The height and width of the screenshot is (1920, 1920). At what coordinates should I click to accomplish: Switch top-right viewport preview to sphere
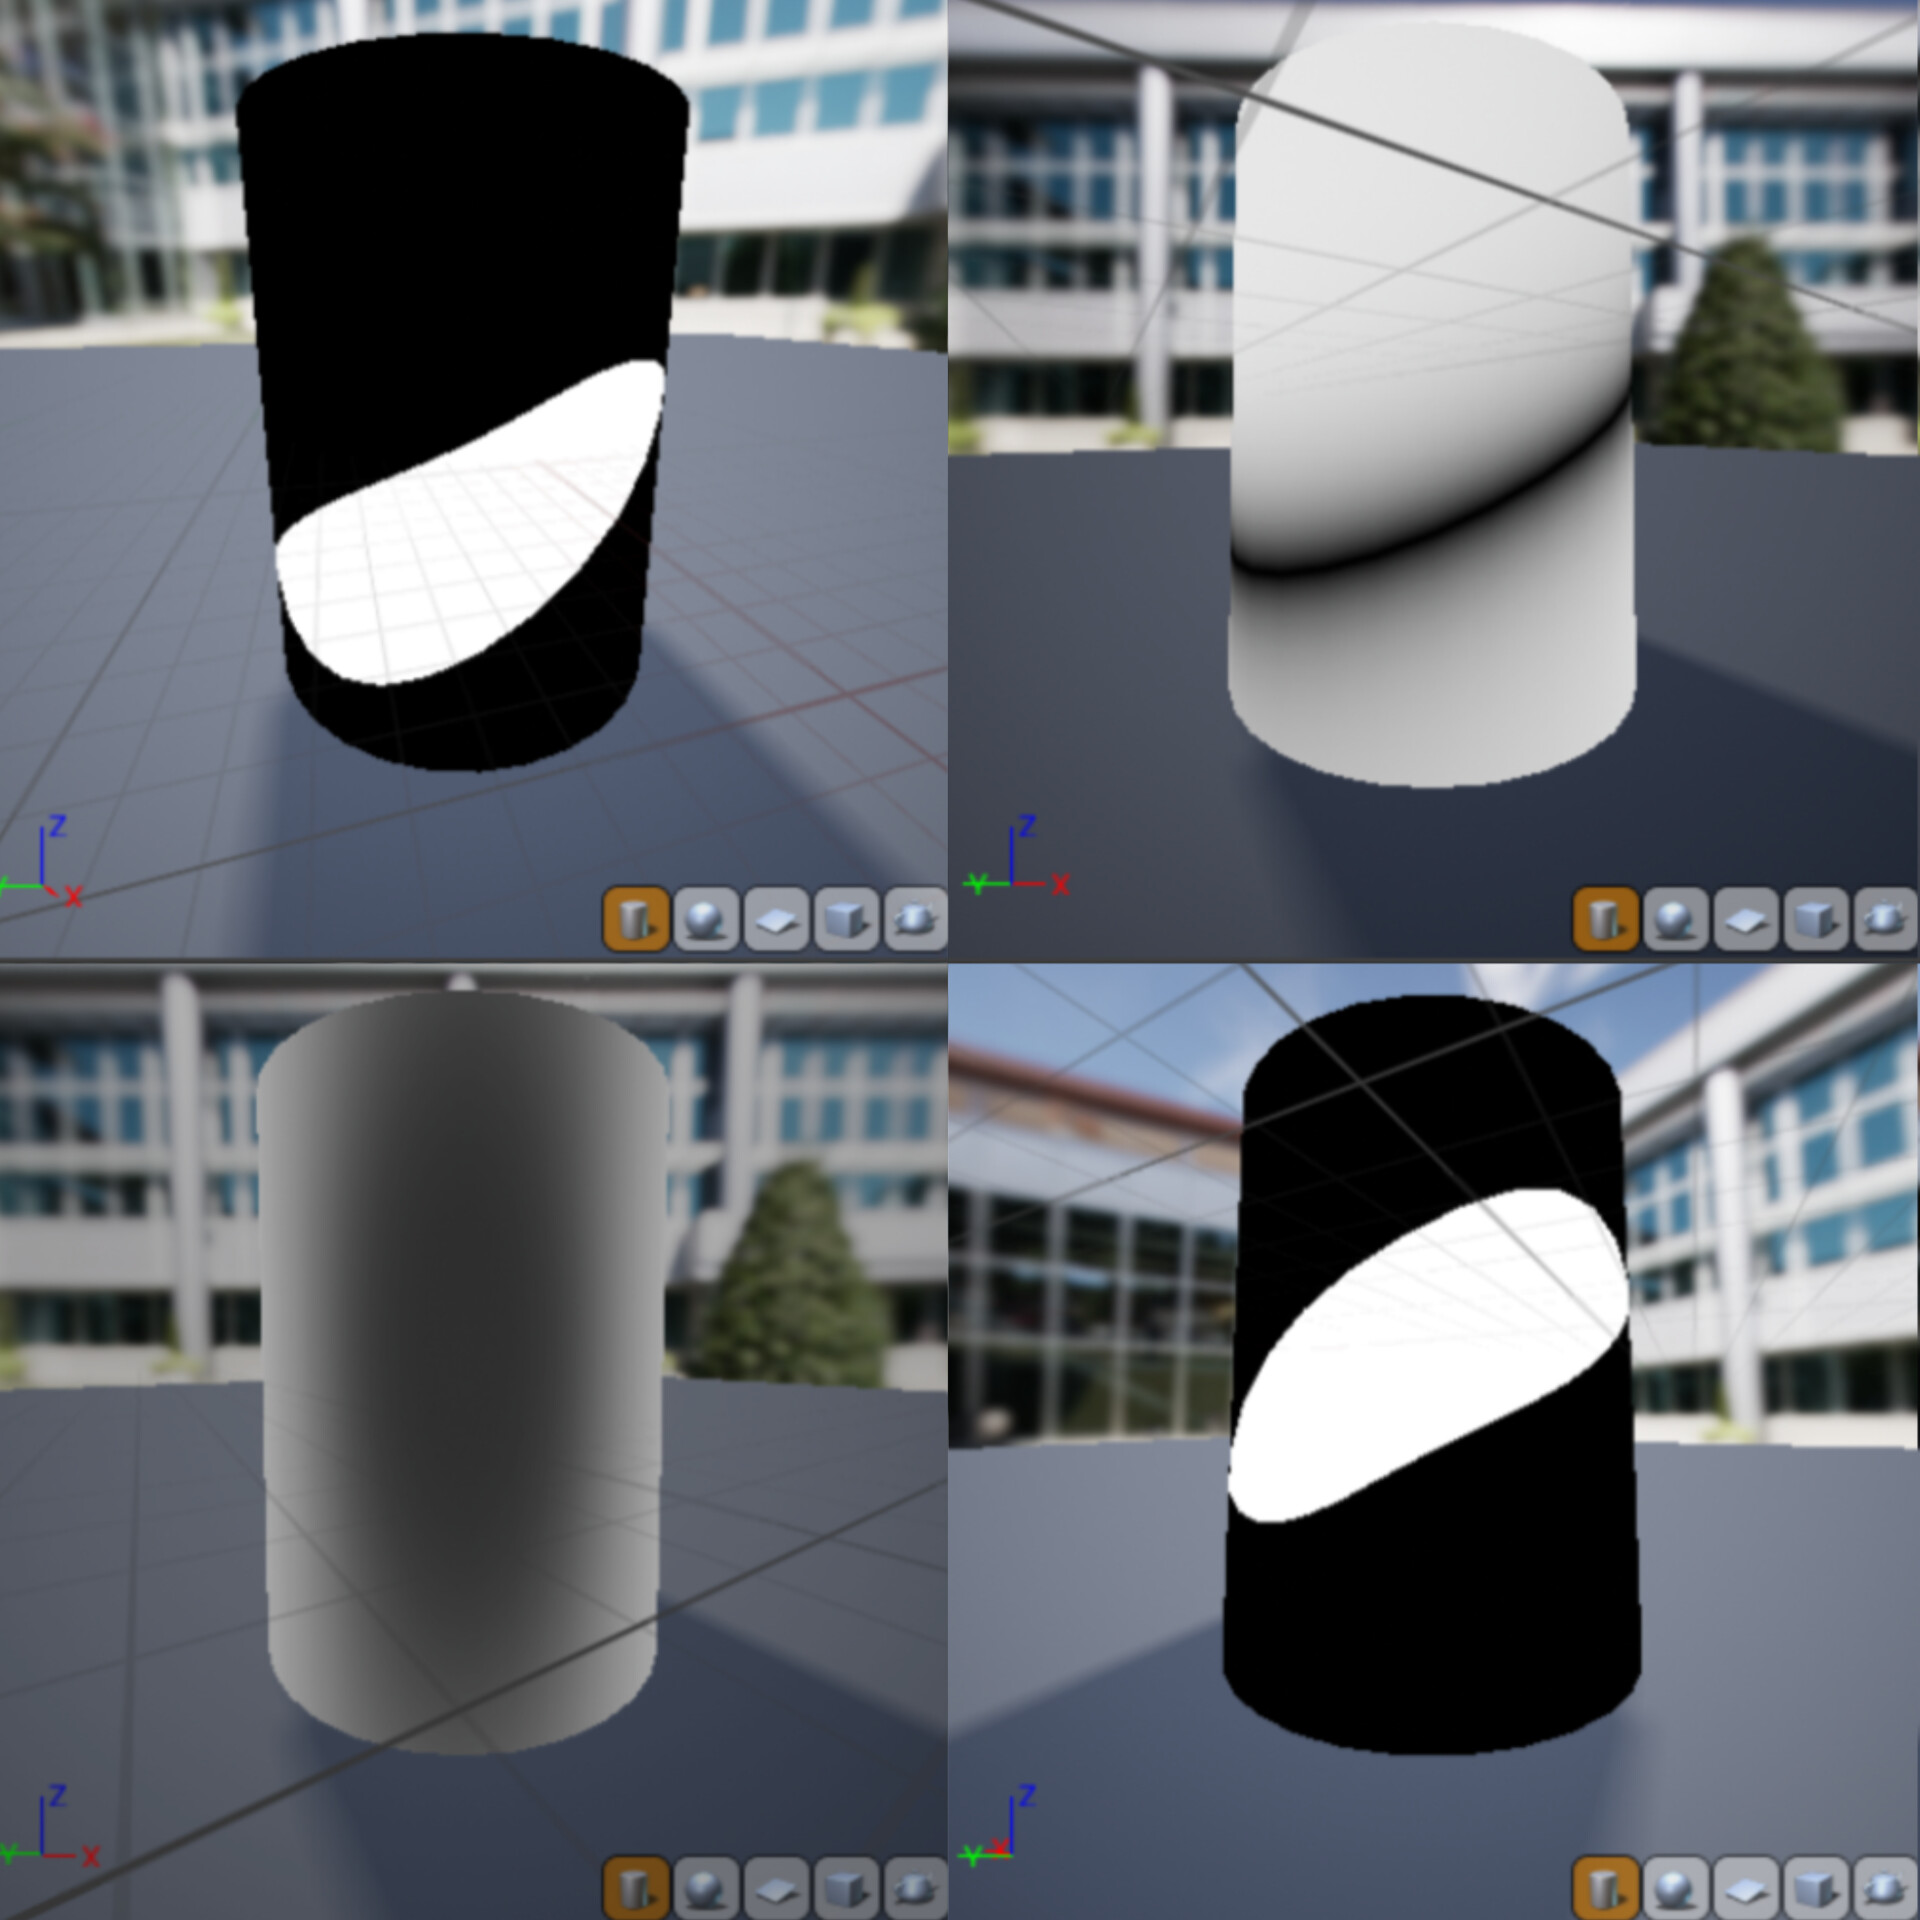[1676, 918]
